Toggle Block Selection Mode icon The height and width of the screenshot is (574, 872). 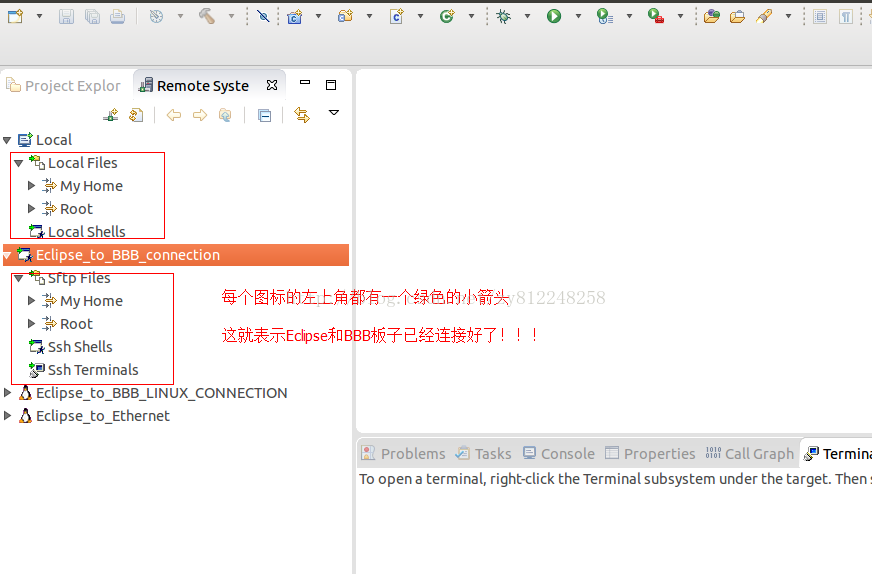[820, 17]
